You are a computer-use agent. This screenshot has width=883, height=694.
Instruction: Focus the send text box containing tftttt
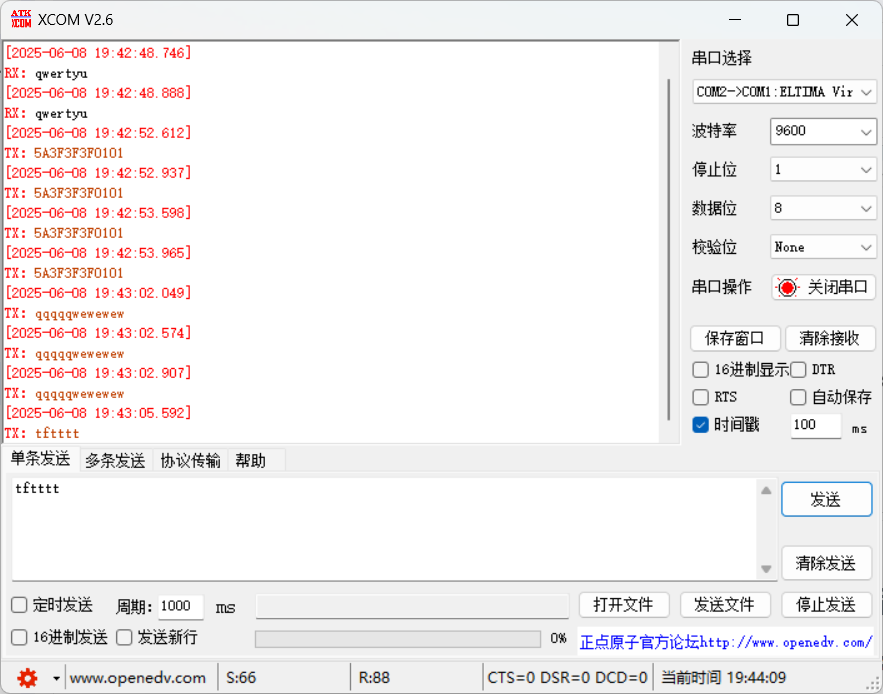click(384, 530)
